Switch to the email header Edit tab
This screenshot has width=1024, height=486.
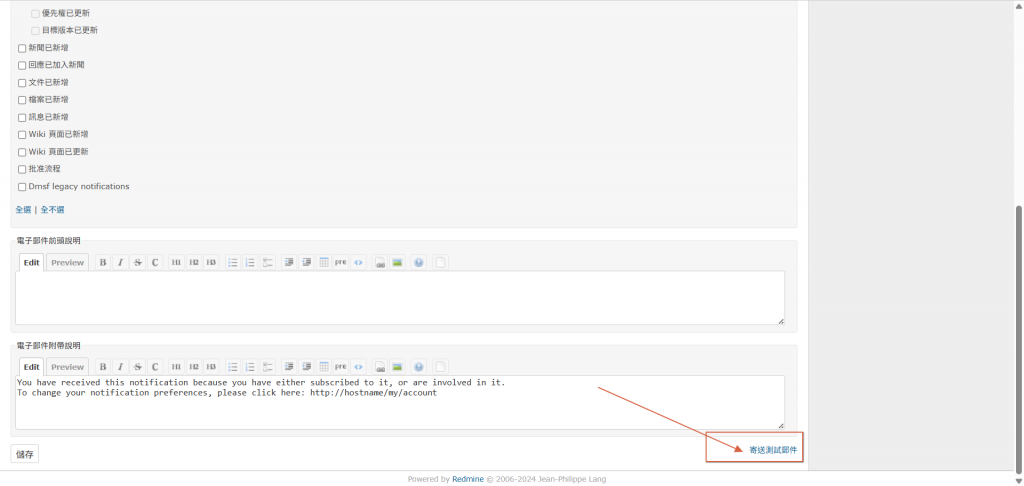click(31, 263)
